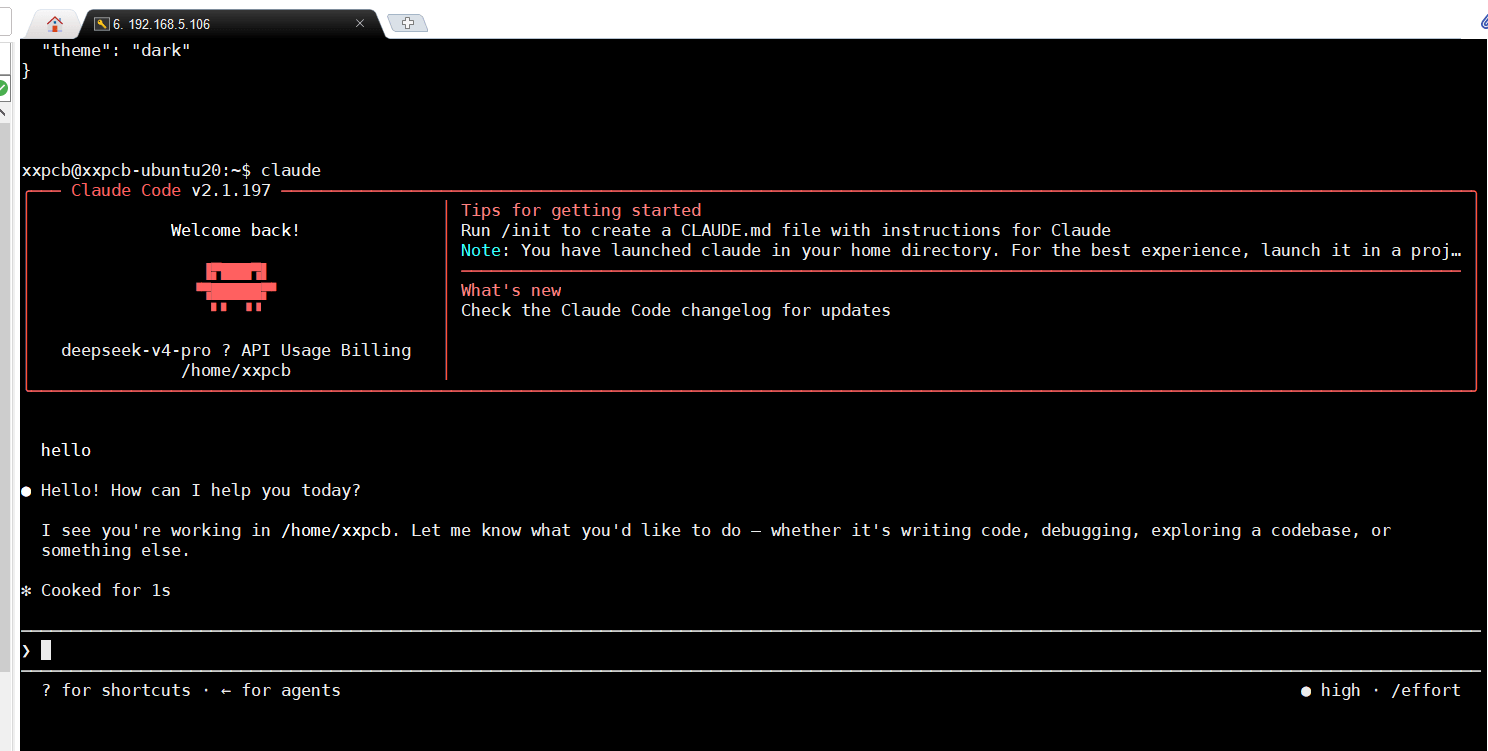The height and width of the screenshot is (751, 1488).
Task: Click "deepseek-v4-pro ? API Usage Billing" line
Action: coord(236,350)
